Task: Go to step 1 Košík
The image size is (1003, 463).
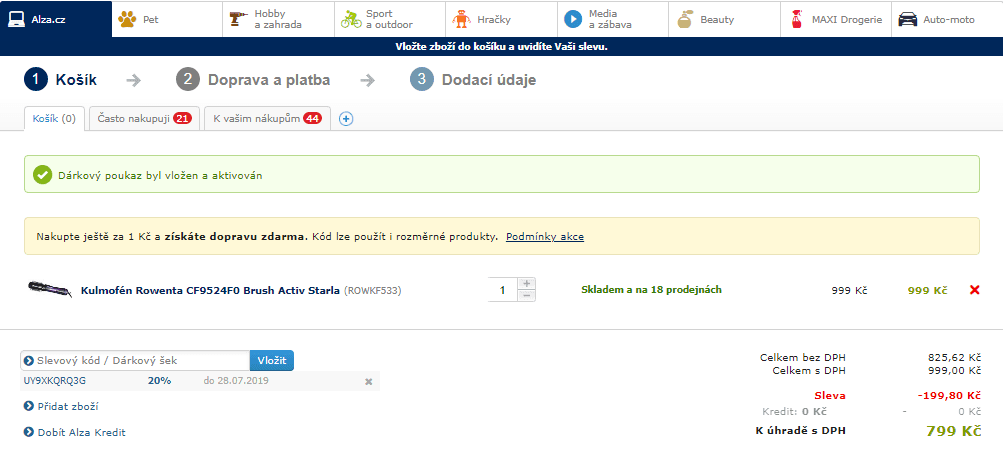Action: pos(61,80)
